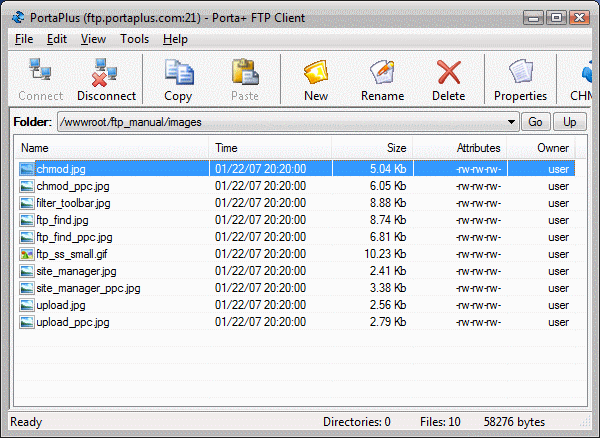The height and width of the screenshot is (438, 600).
Task: Click the PortaPlus app icon in title bar
Action: (x=18, y=18)
